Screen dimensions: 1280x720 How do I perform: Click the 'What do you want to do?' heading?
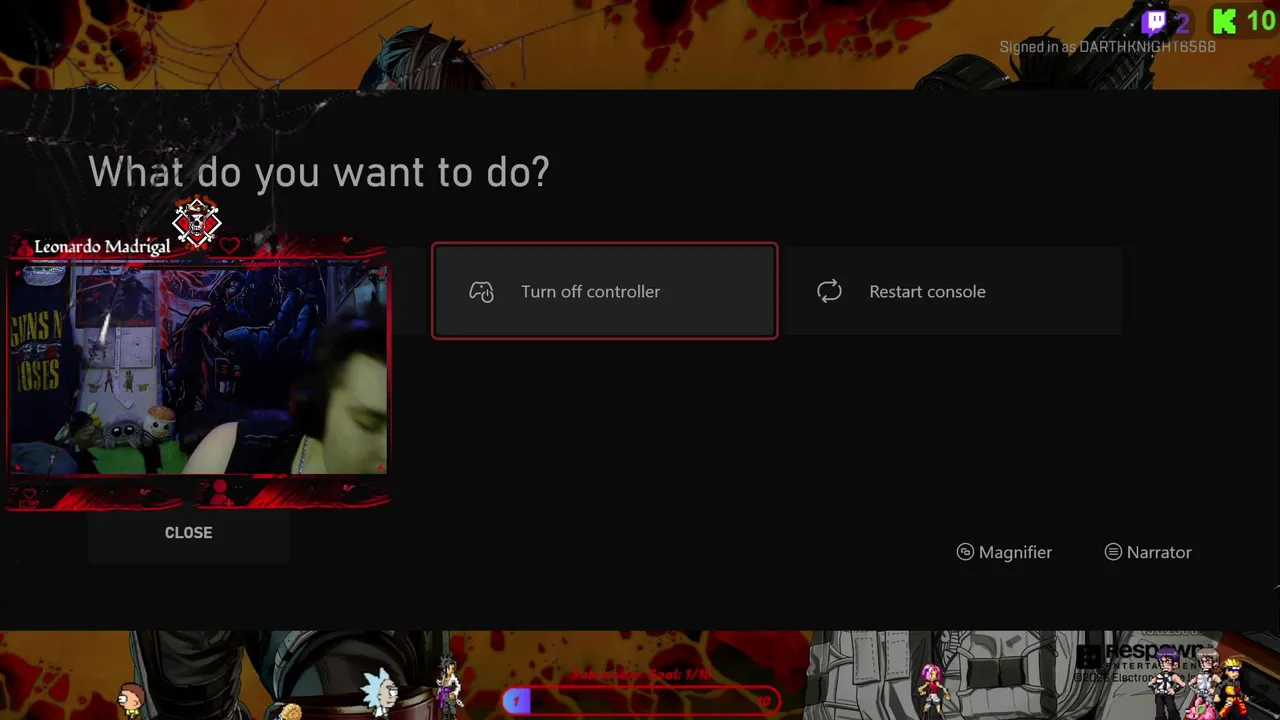tap(319, 172)
